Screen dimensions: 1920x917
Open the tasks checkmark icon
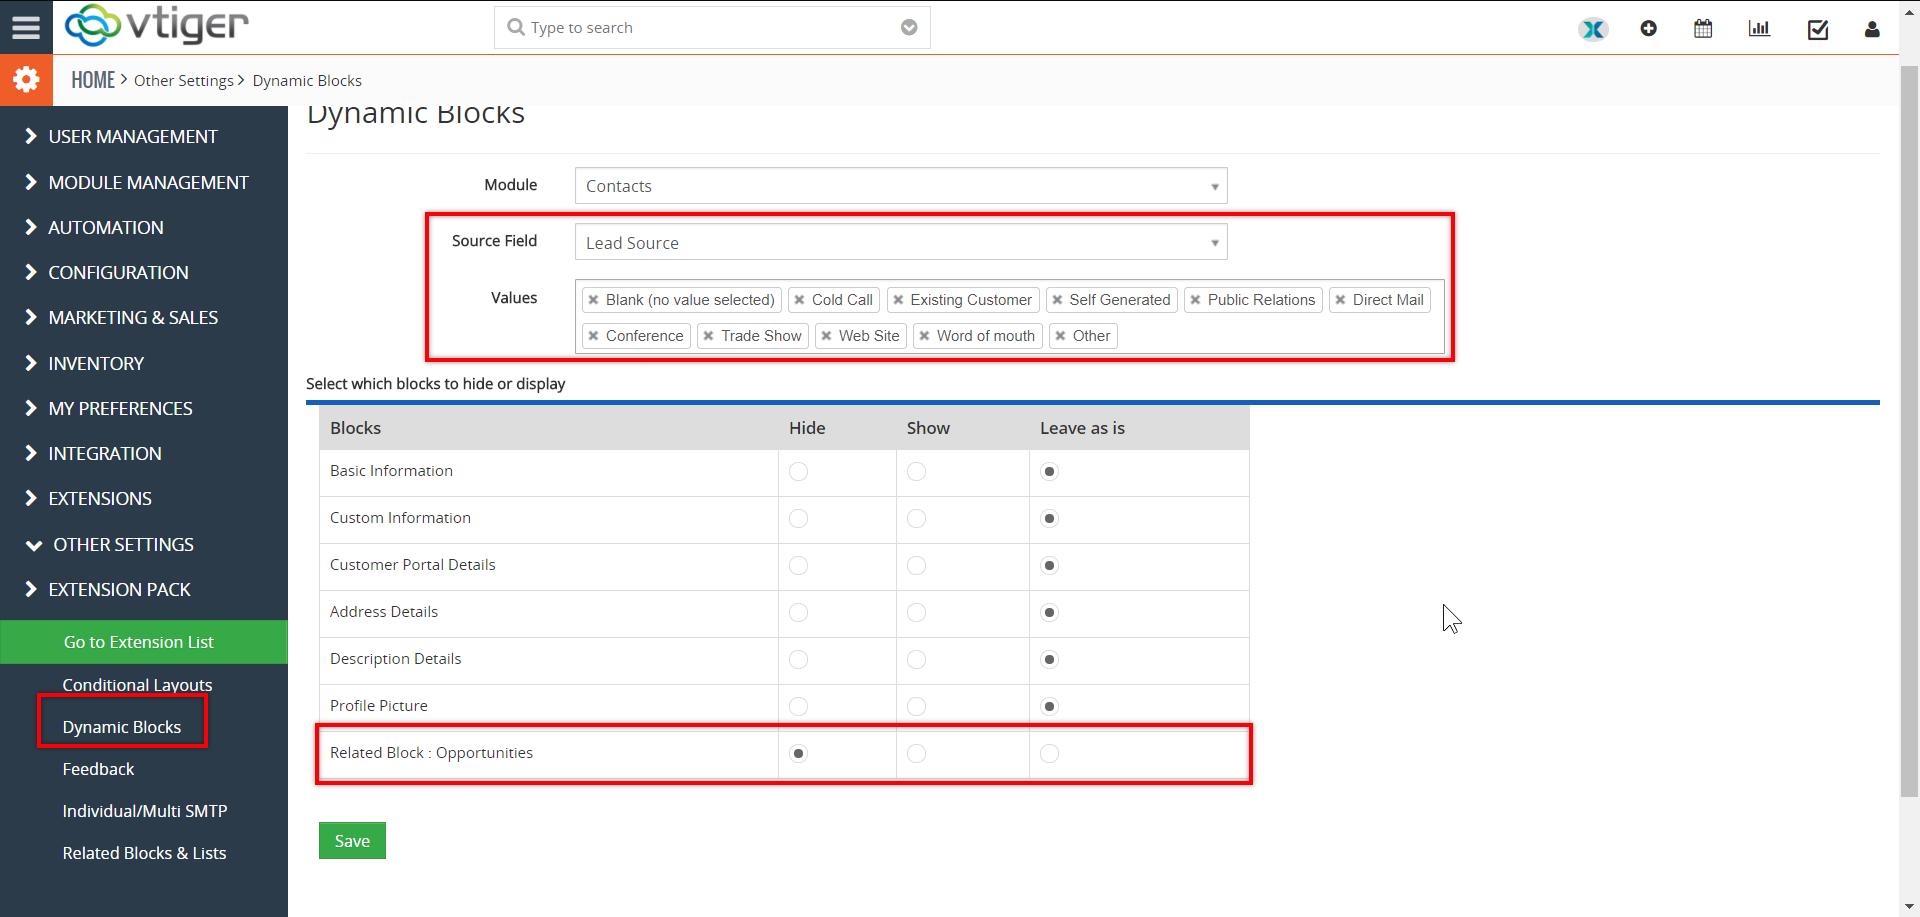[1818, 29]
